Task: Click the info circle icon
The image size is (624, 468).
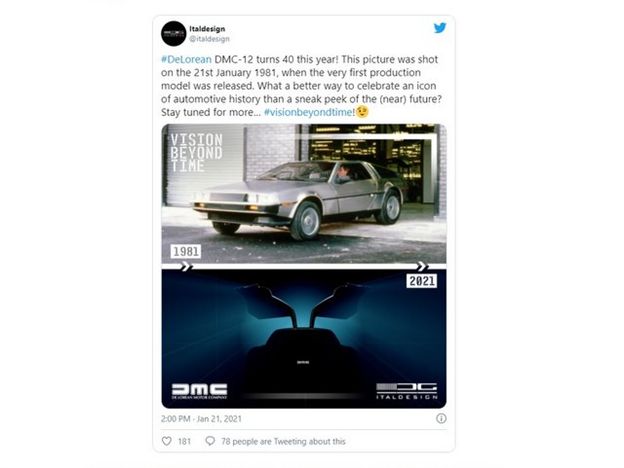Action: pos(441,418)
